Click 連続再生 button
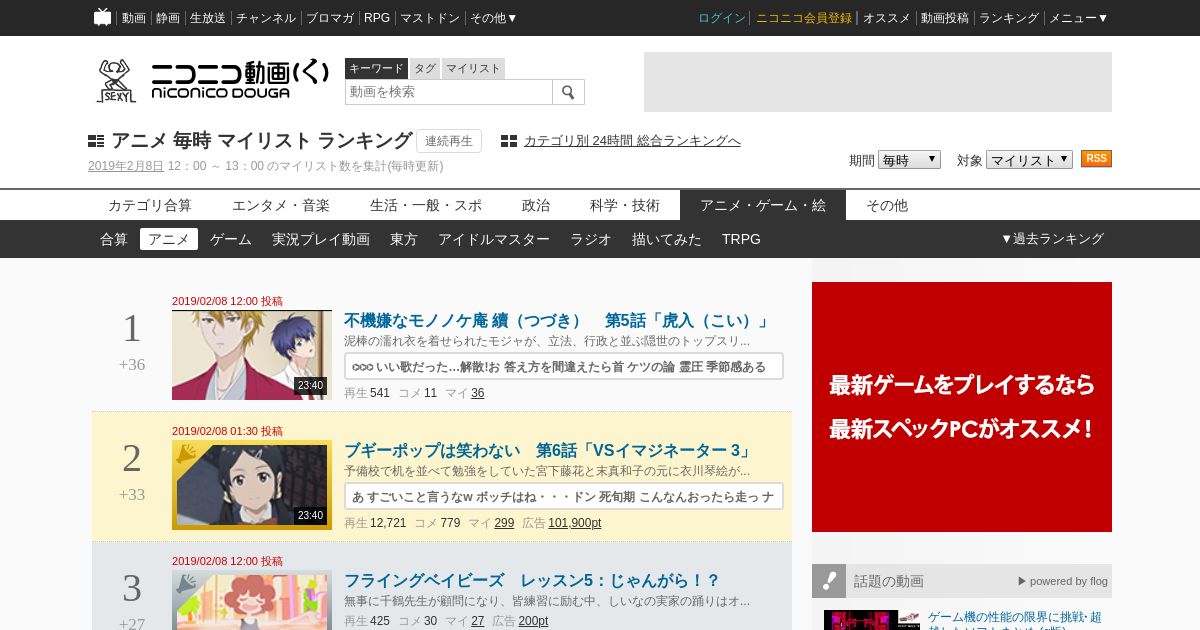Image resolution: width=1200 pixels, height=630 pixels. [449, 141]
